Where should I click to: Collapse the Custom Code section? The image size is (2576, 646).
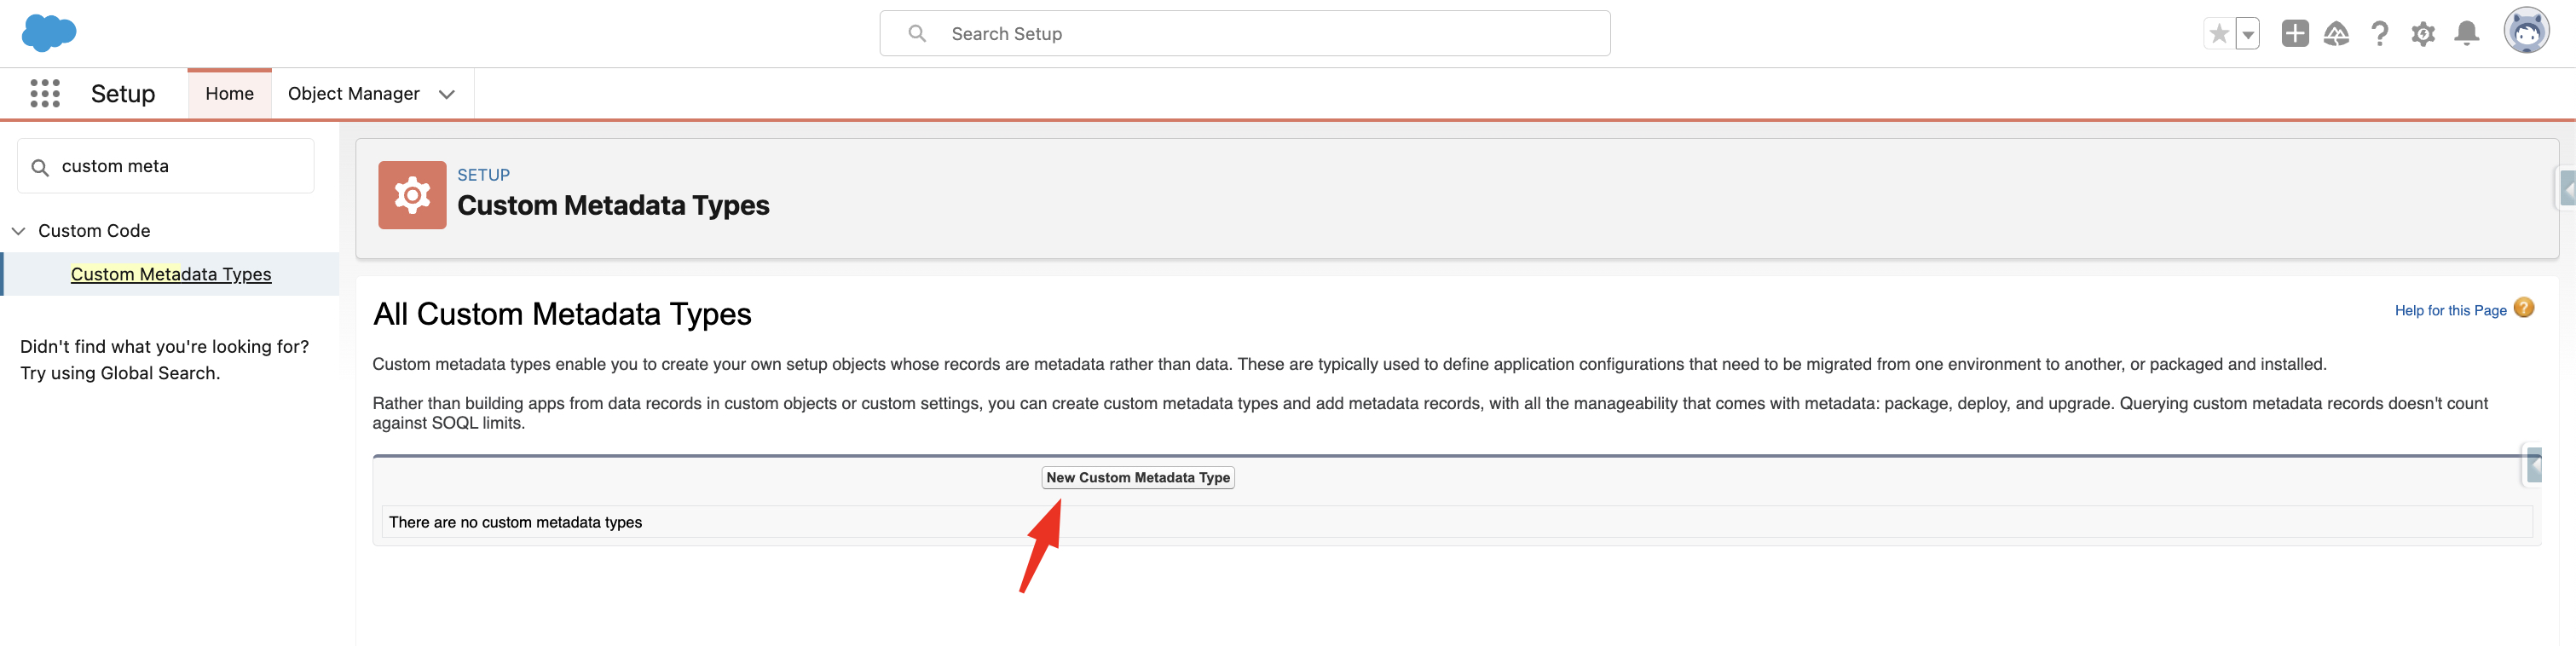tap(18, 231)
